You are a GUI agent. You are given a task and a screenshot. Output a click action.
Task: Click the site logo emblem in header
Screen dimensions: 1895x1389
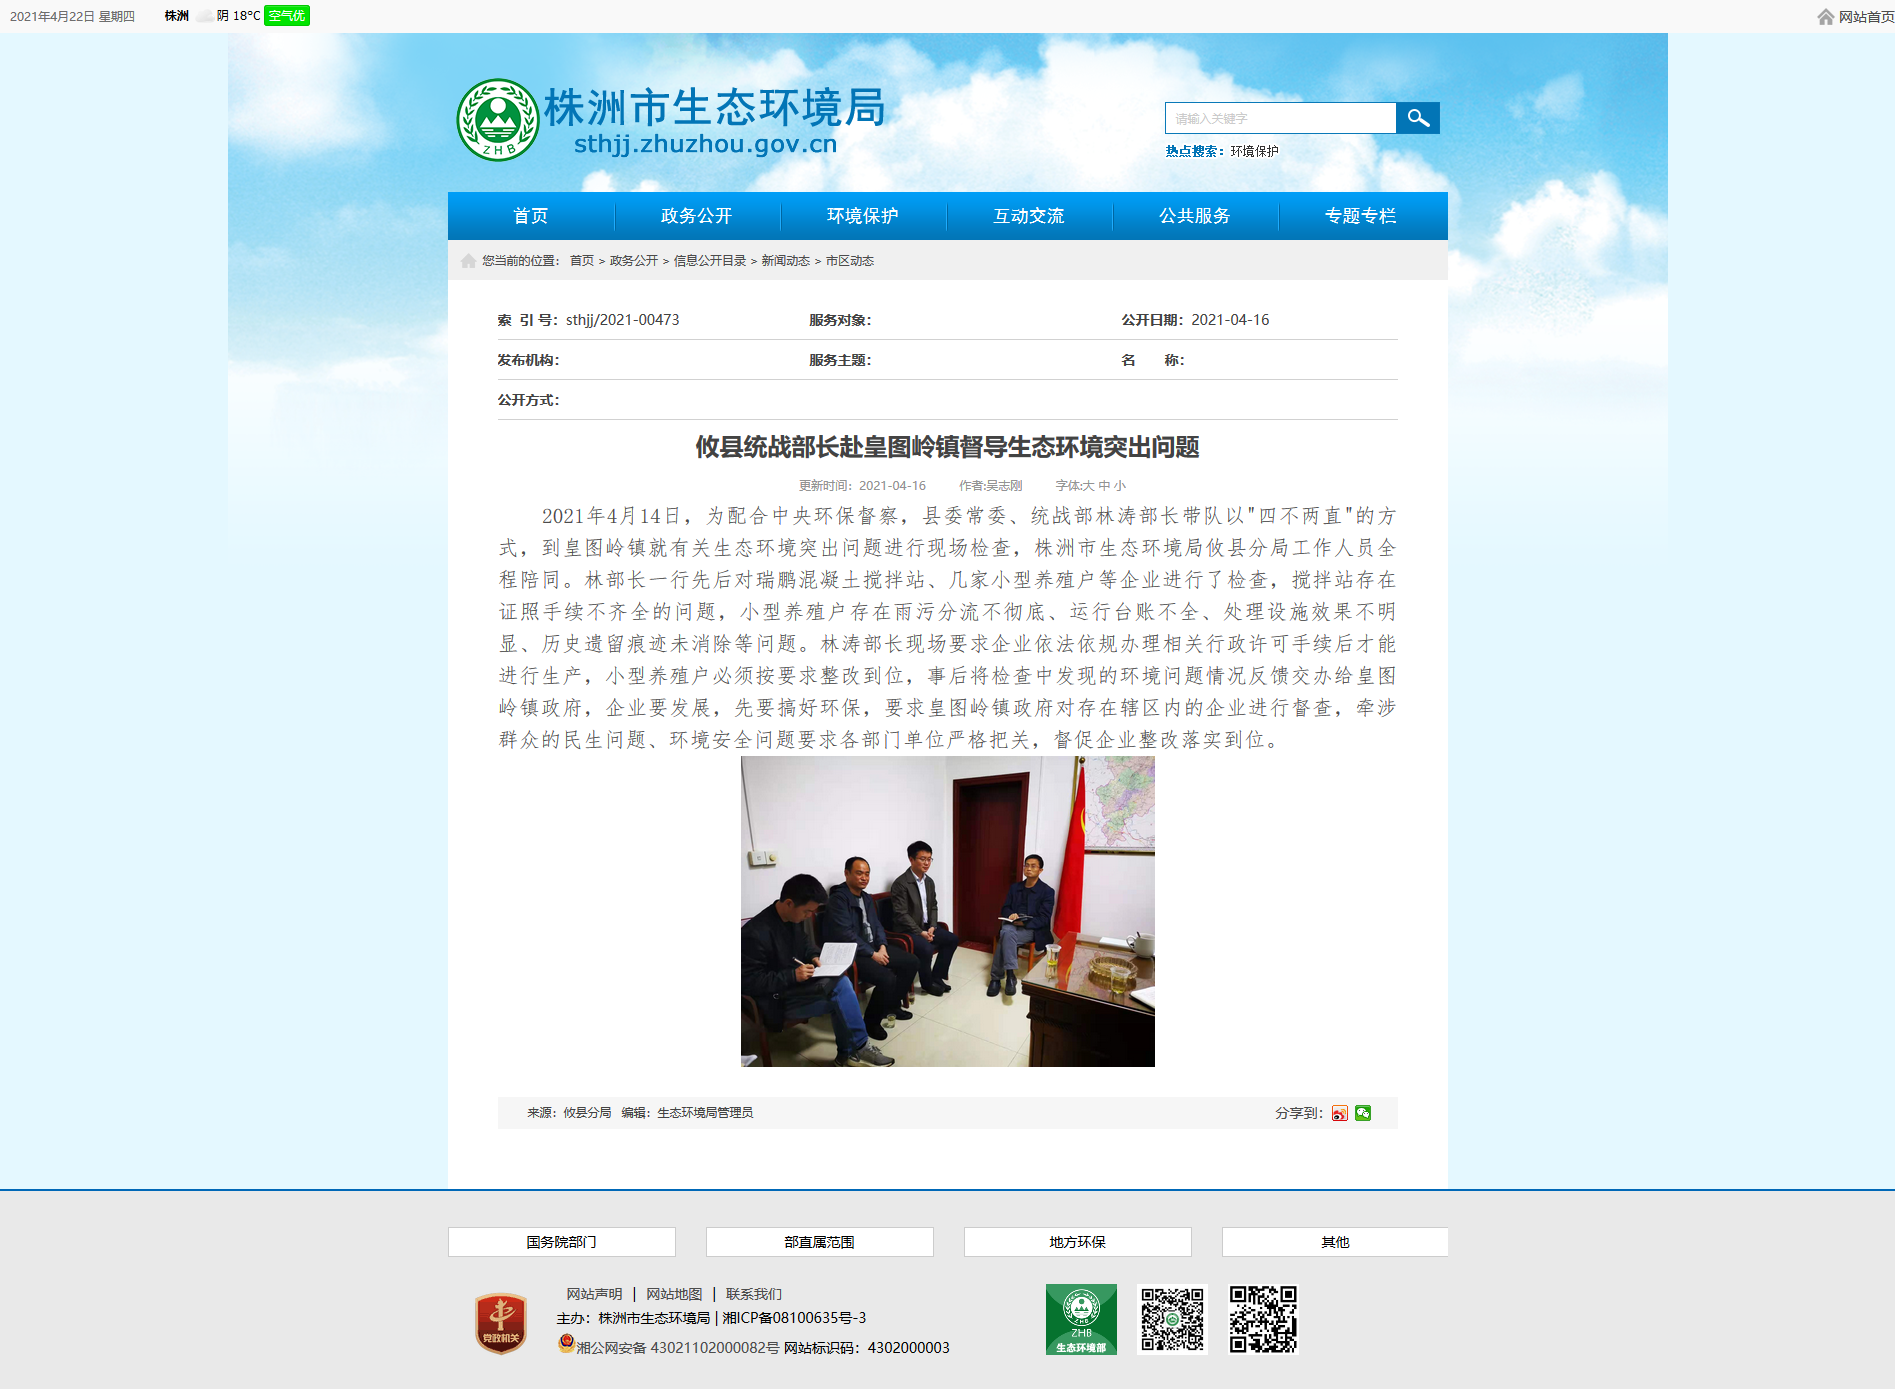[497, 120]
